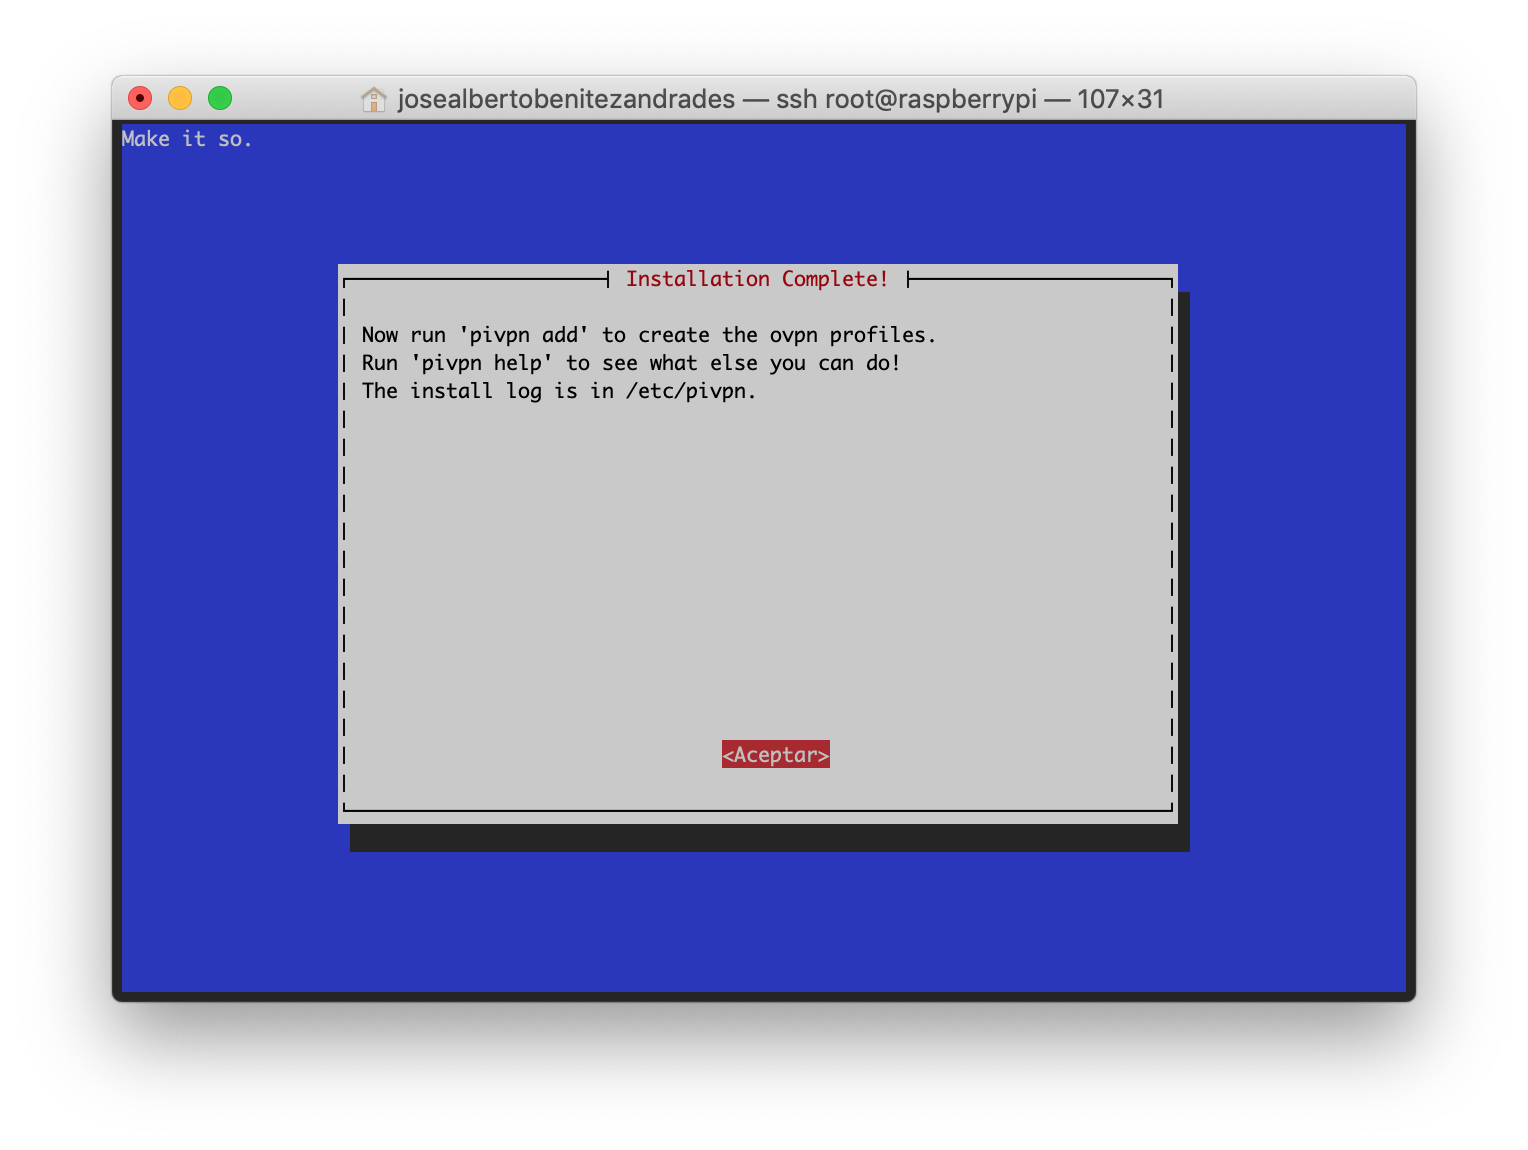
Task: Click the terminal window title text
Action: pyautogui.click(x=780, y=99)
